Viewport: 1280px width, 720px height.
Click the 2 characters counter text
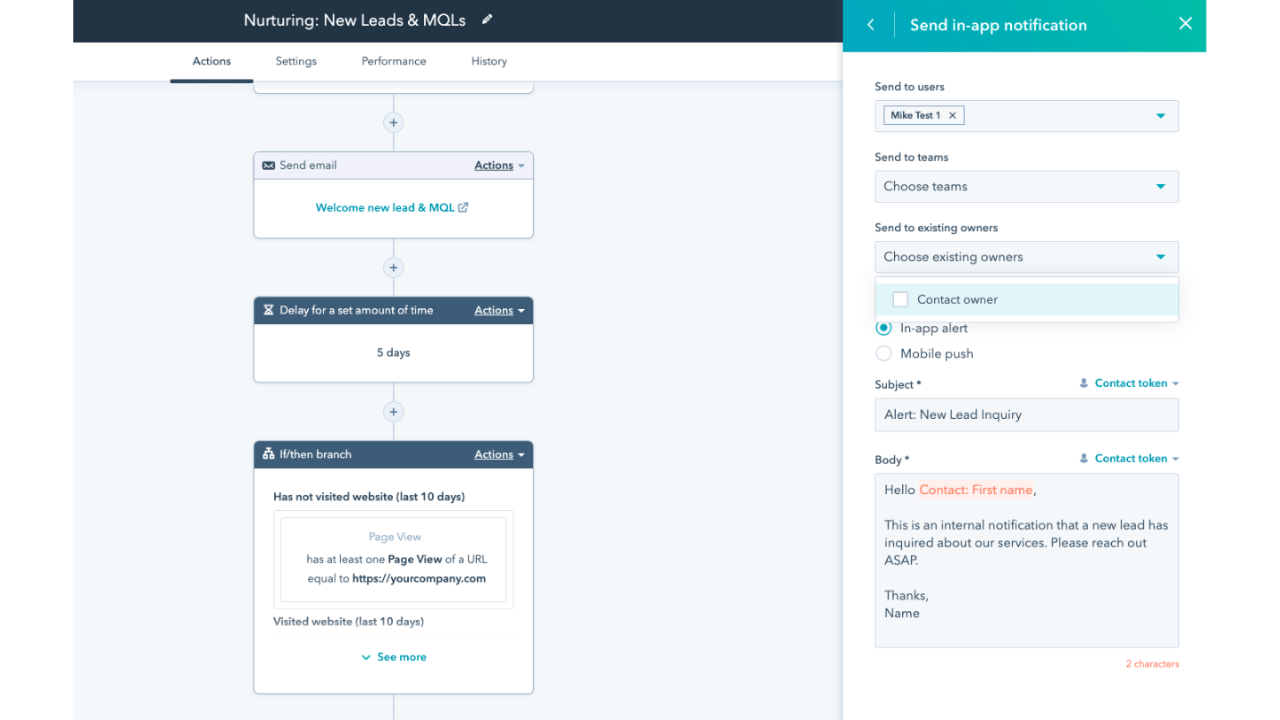point(1152,664)
